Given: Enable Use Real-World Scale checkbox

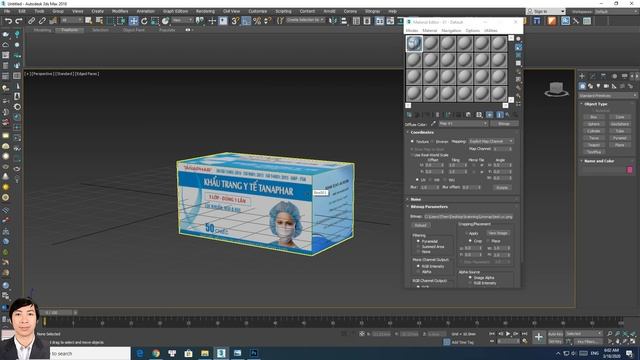Looking at the screenshot, I should point(412,155).
